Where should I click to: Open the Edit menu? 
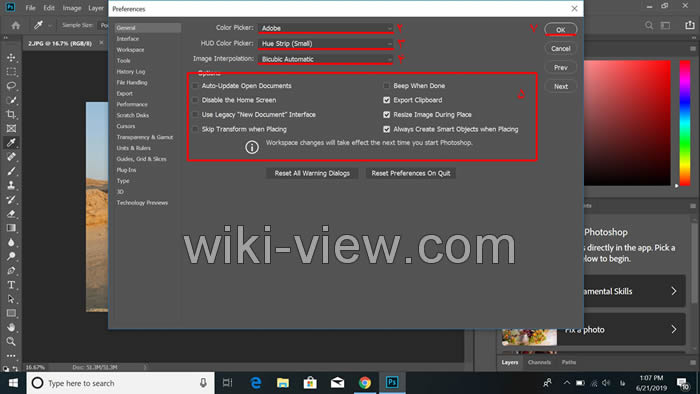pyautogui.click(x=49, y=8)
